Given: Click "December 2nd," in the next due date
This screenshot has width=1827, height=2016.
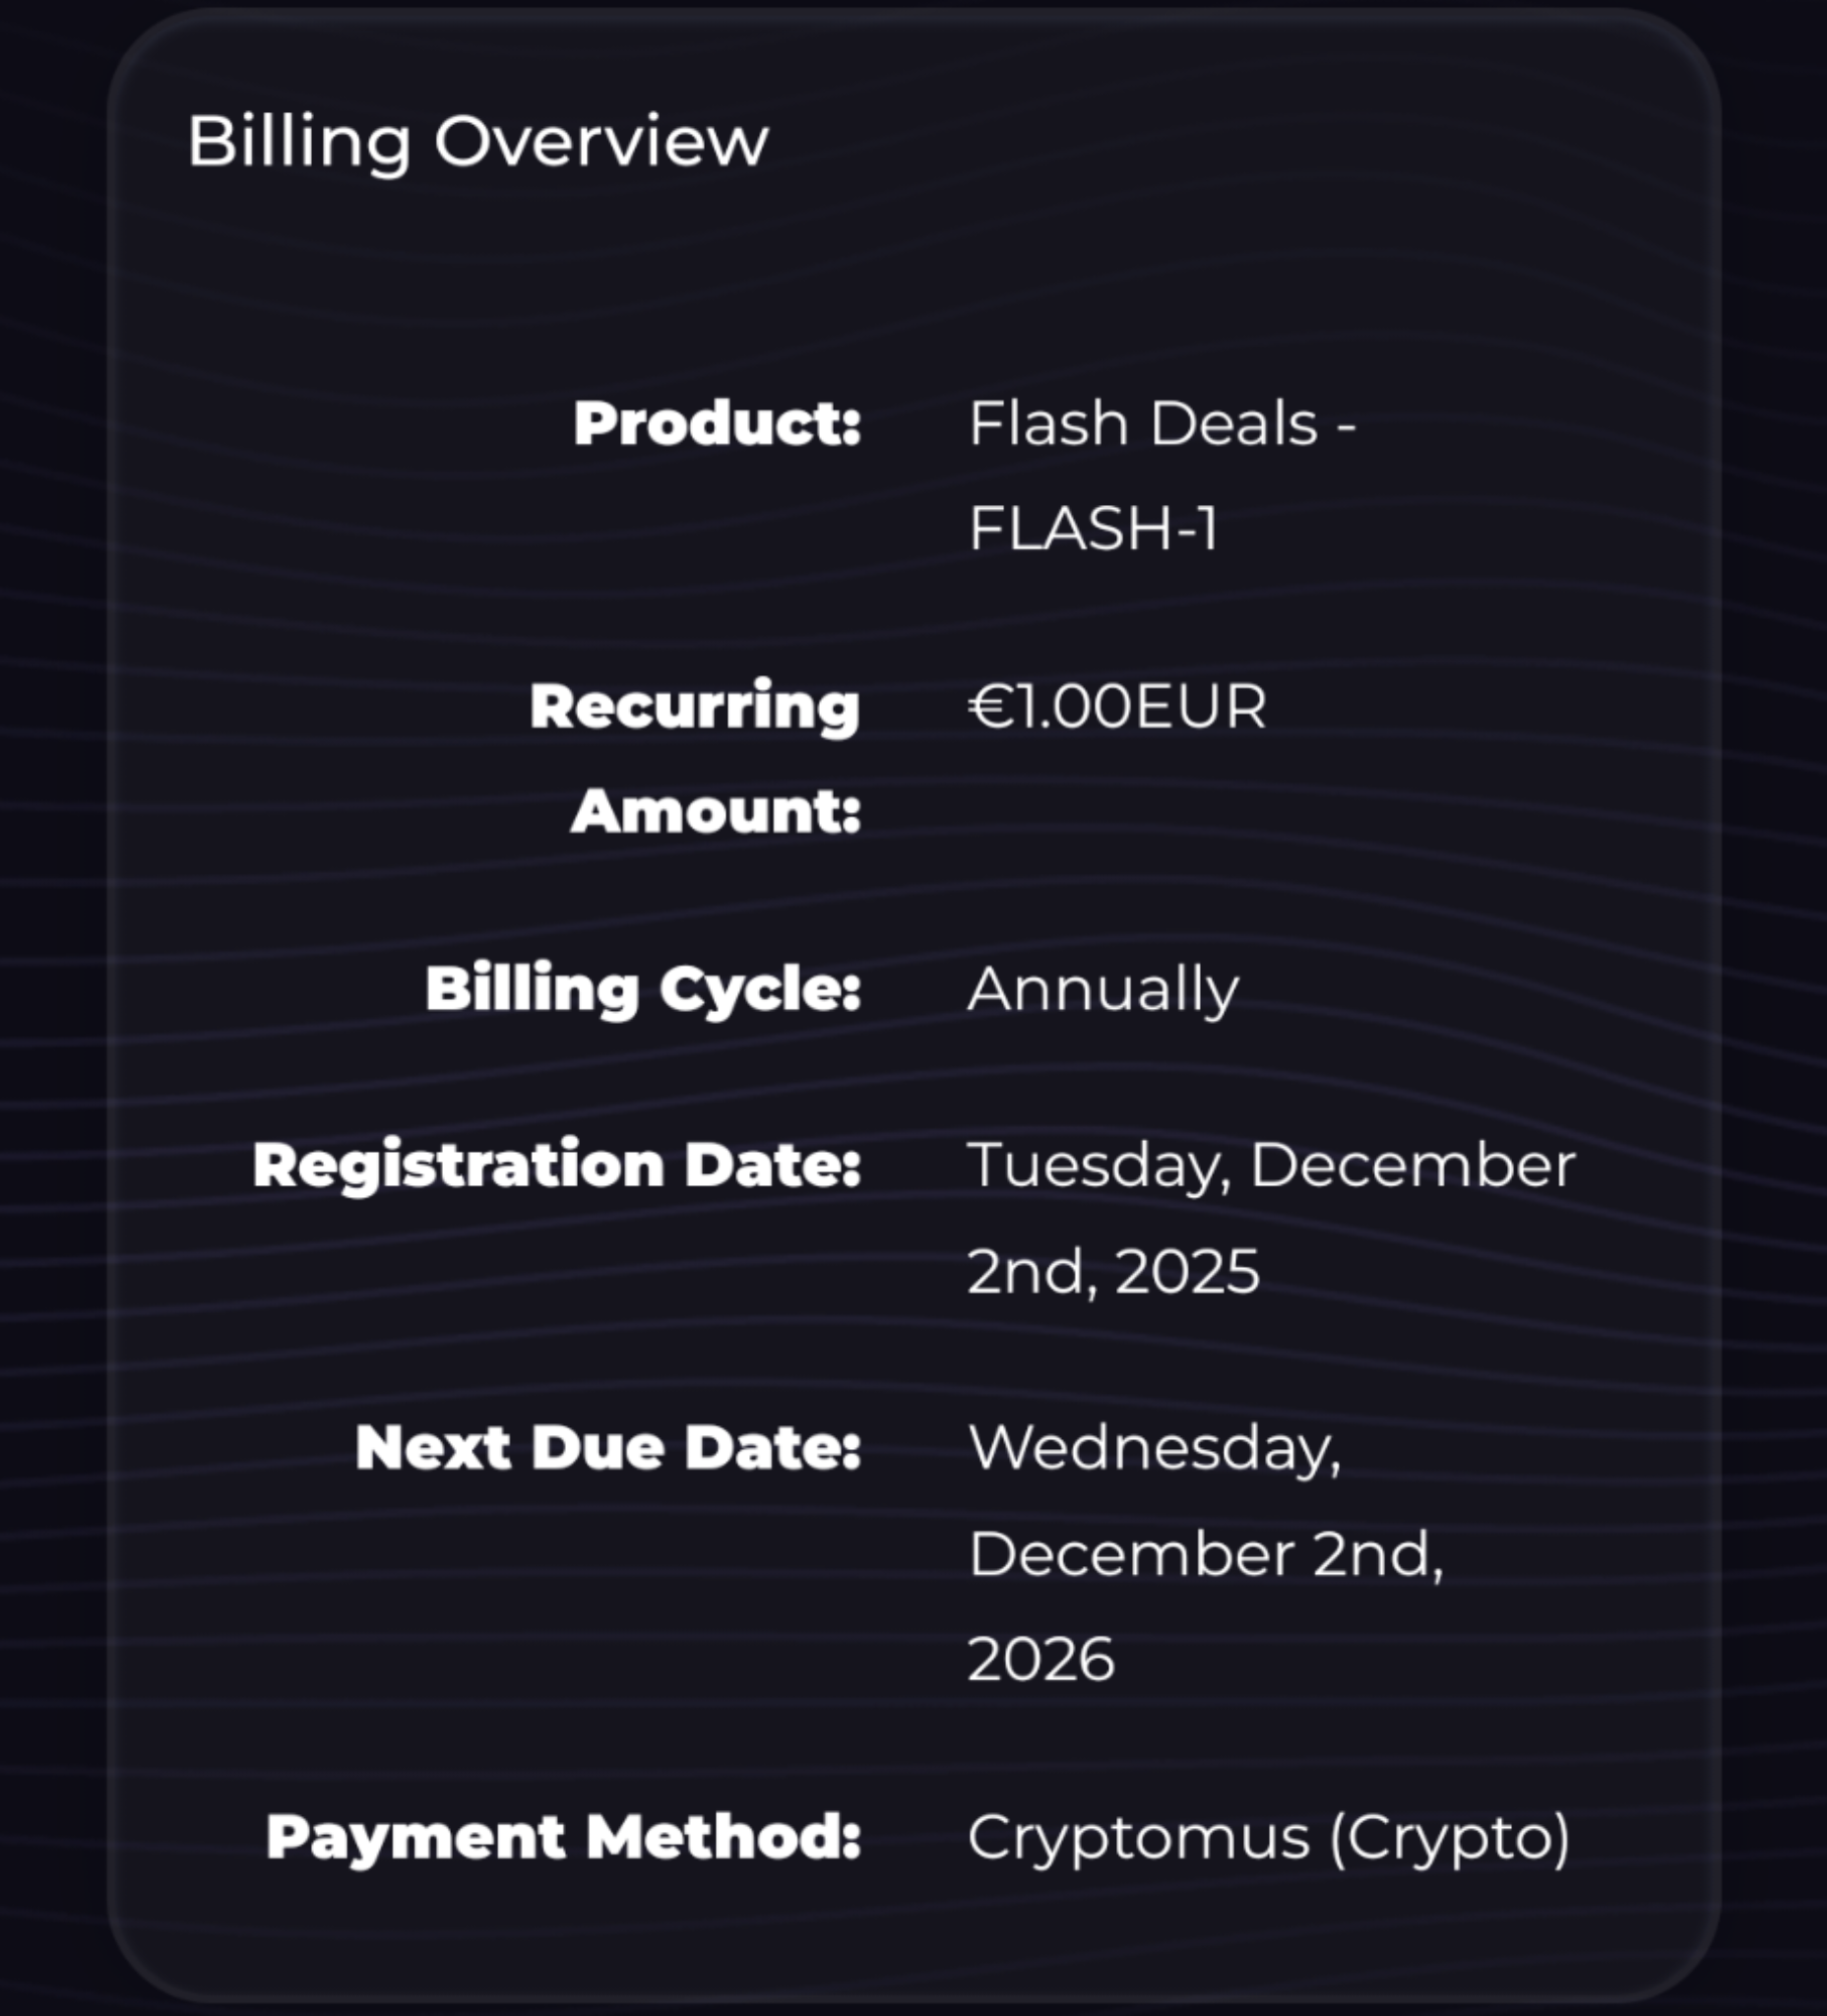Looking at the screenshot, I should (1205, 1553).
